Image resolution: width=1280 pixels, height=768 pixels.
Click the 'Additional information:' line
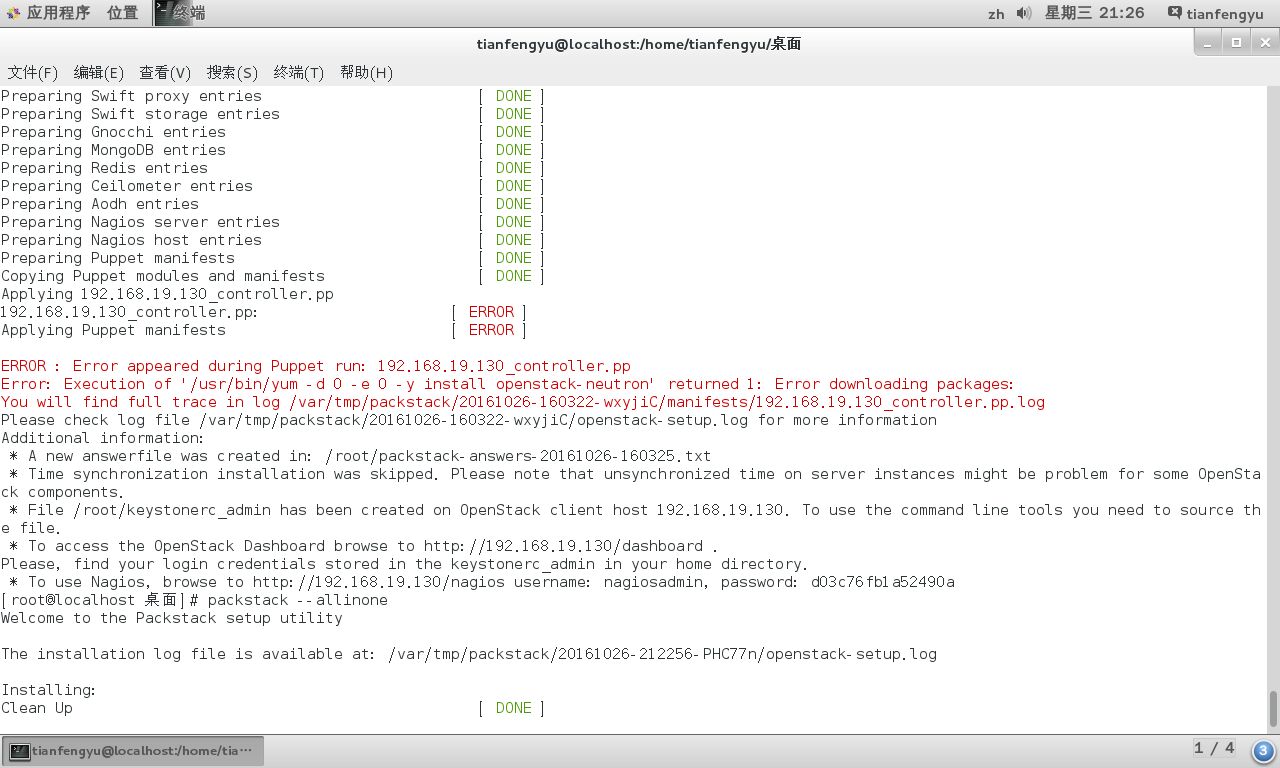coord(102,438)
